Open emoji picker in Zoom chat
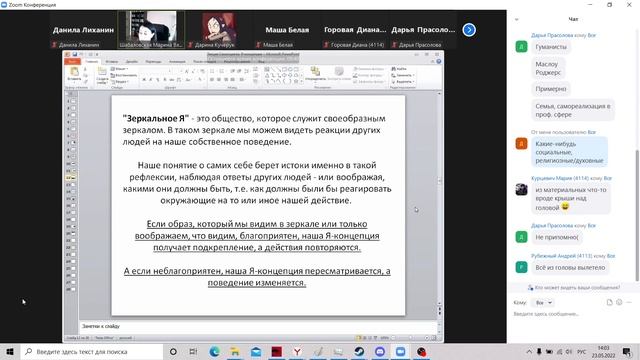This screenshot has height=360, width=640. 619,302
